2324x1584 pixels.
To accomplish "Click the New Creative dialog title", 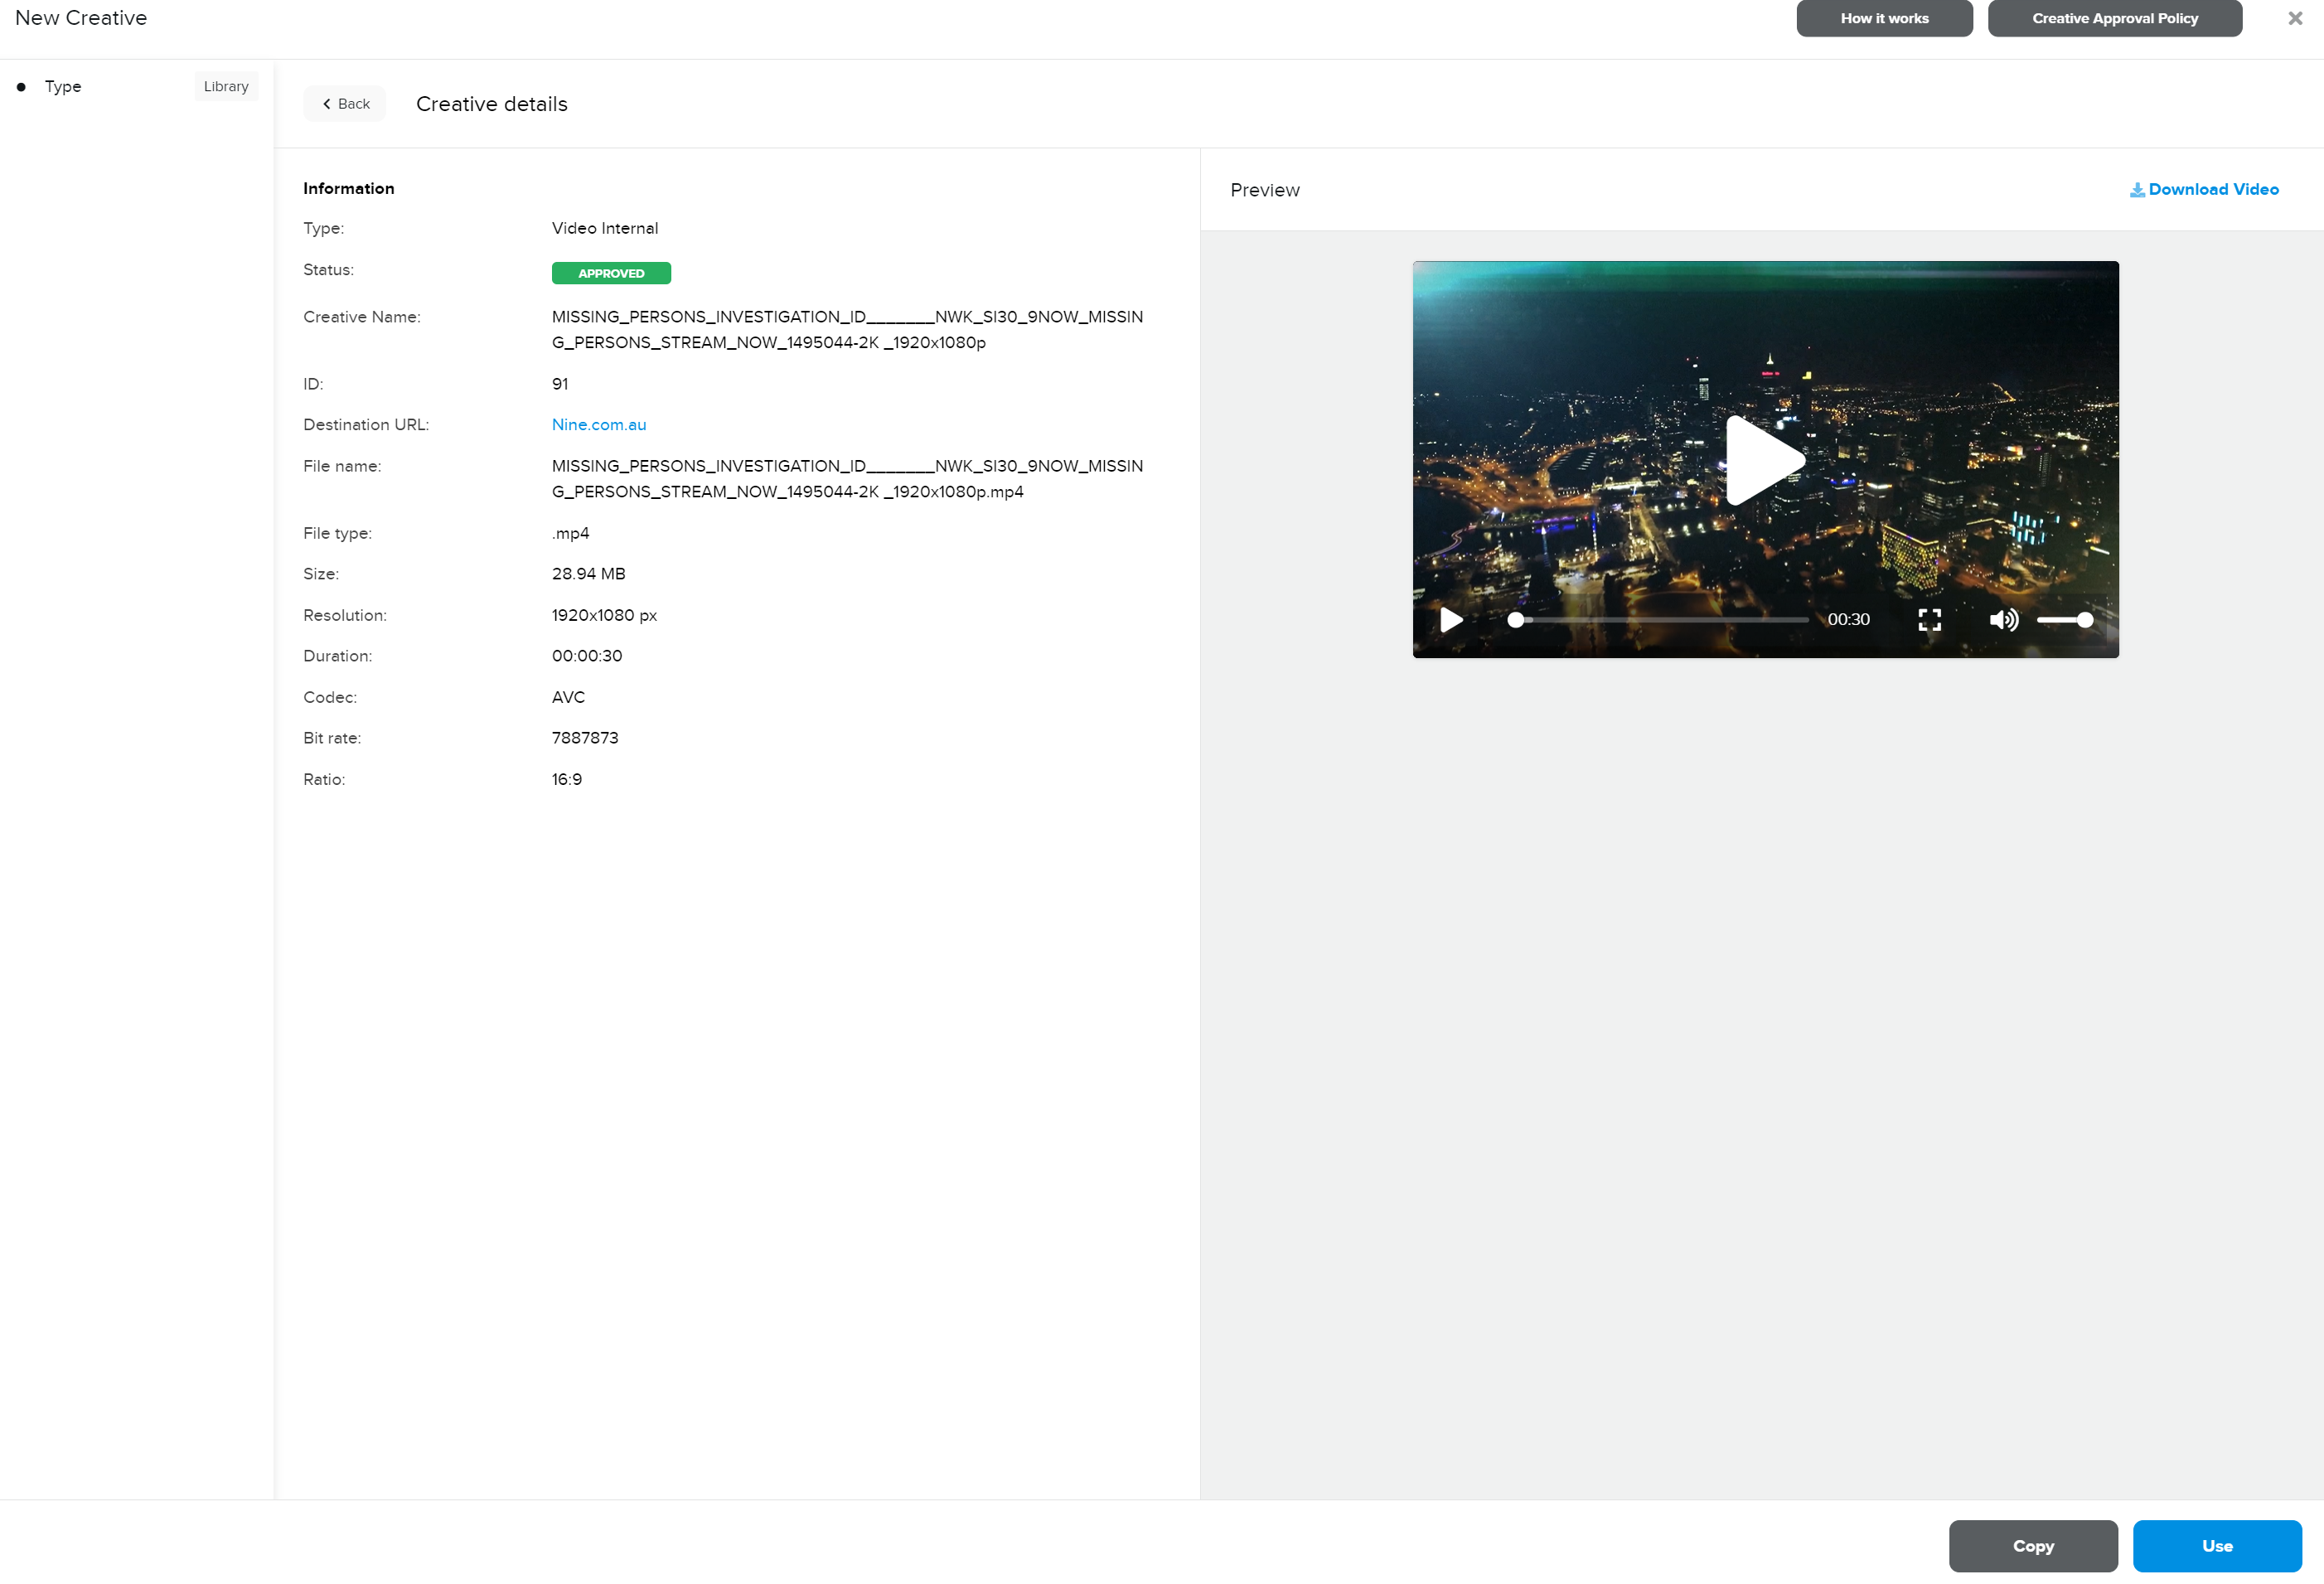I will [x=81, y=18].
